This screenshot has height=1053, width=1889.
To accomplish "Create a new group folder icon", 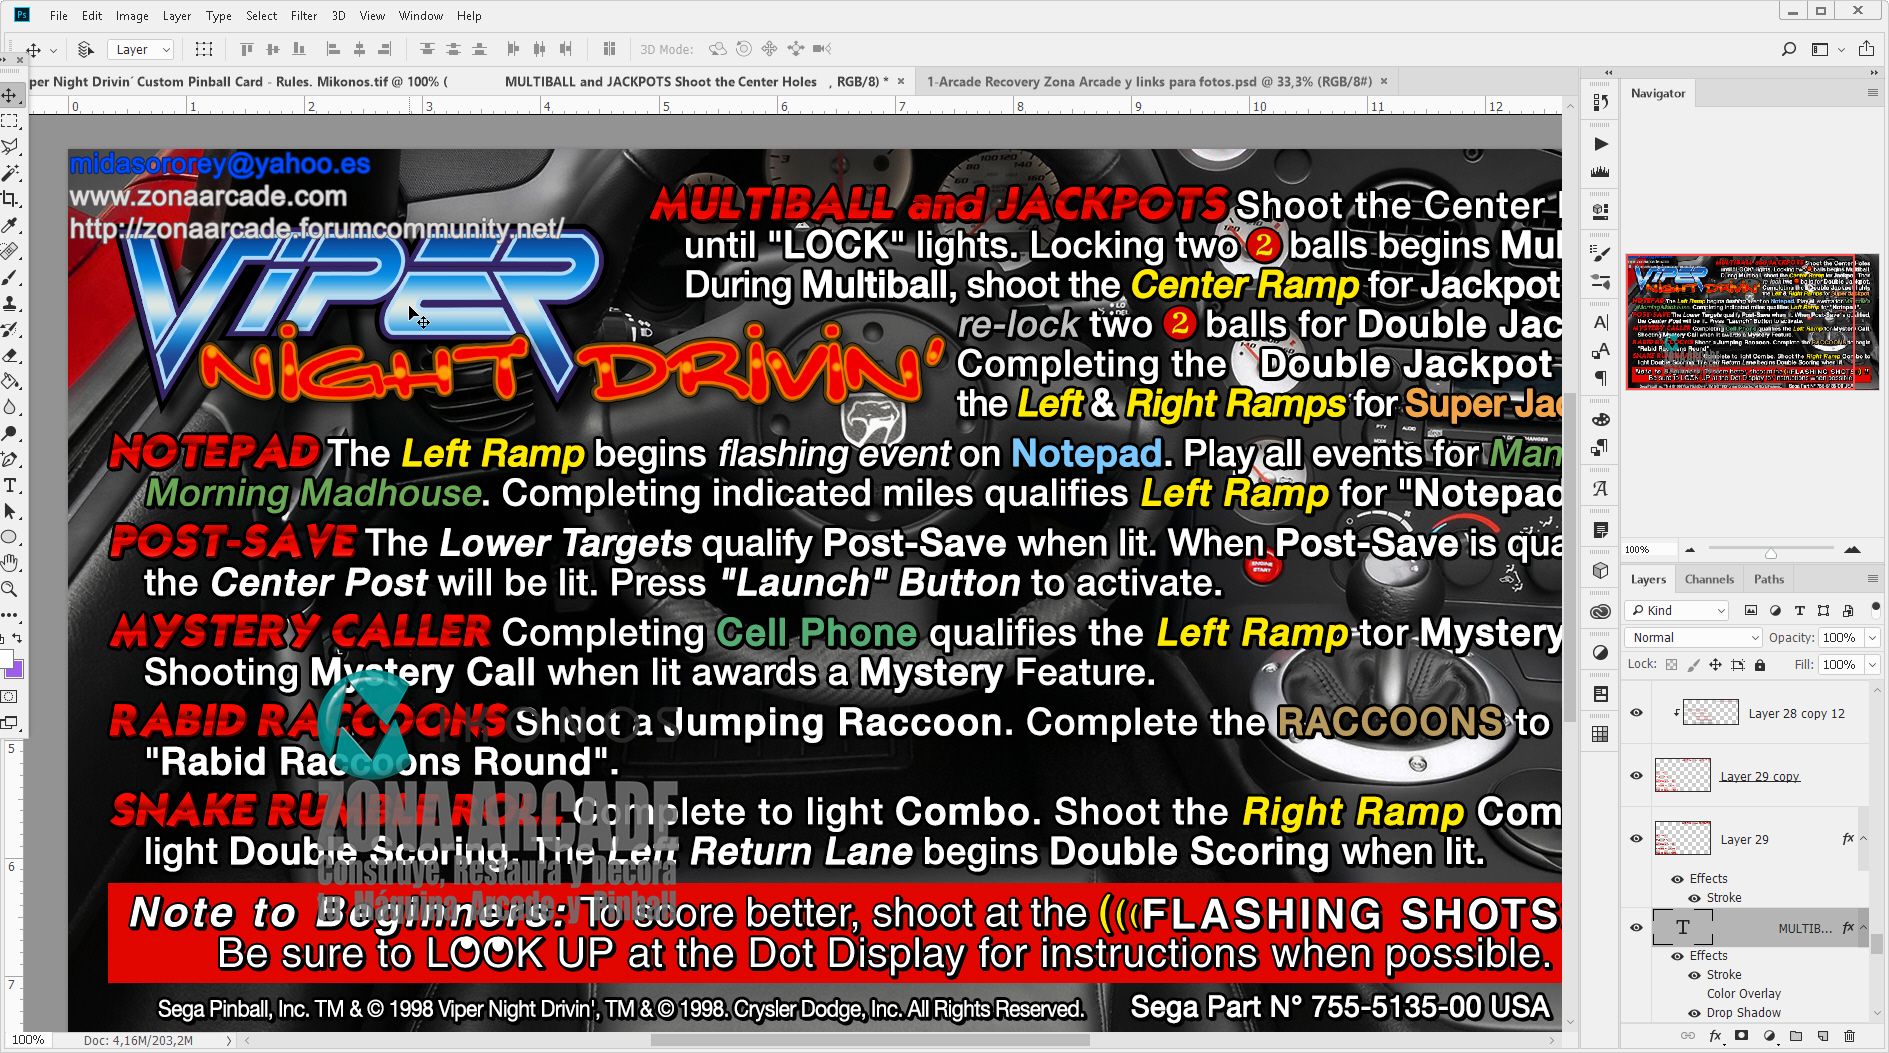I will pyautogui.click(x=1796, y=1036).
